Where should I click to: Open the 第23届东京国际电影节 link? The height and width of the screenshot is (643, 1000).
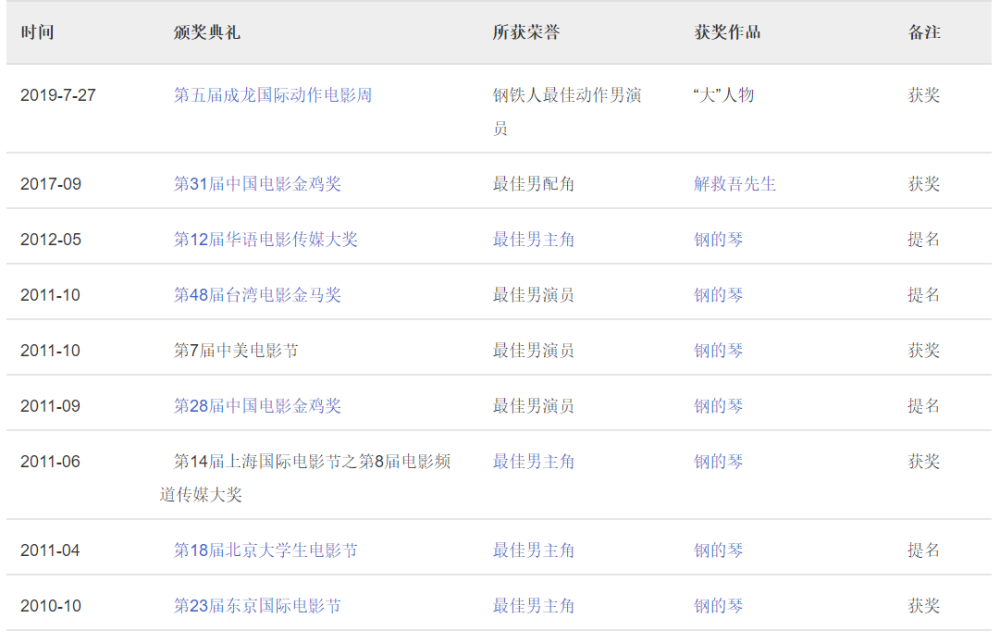point(257,605)
